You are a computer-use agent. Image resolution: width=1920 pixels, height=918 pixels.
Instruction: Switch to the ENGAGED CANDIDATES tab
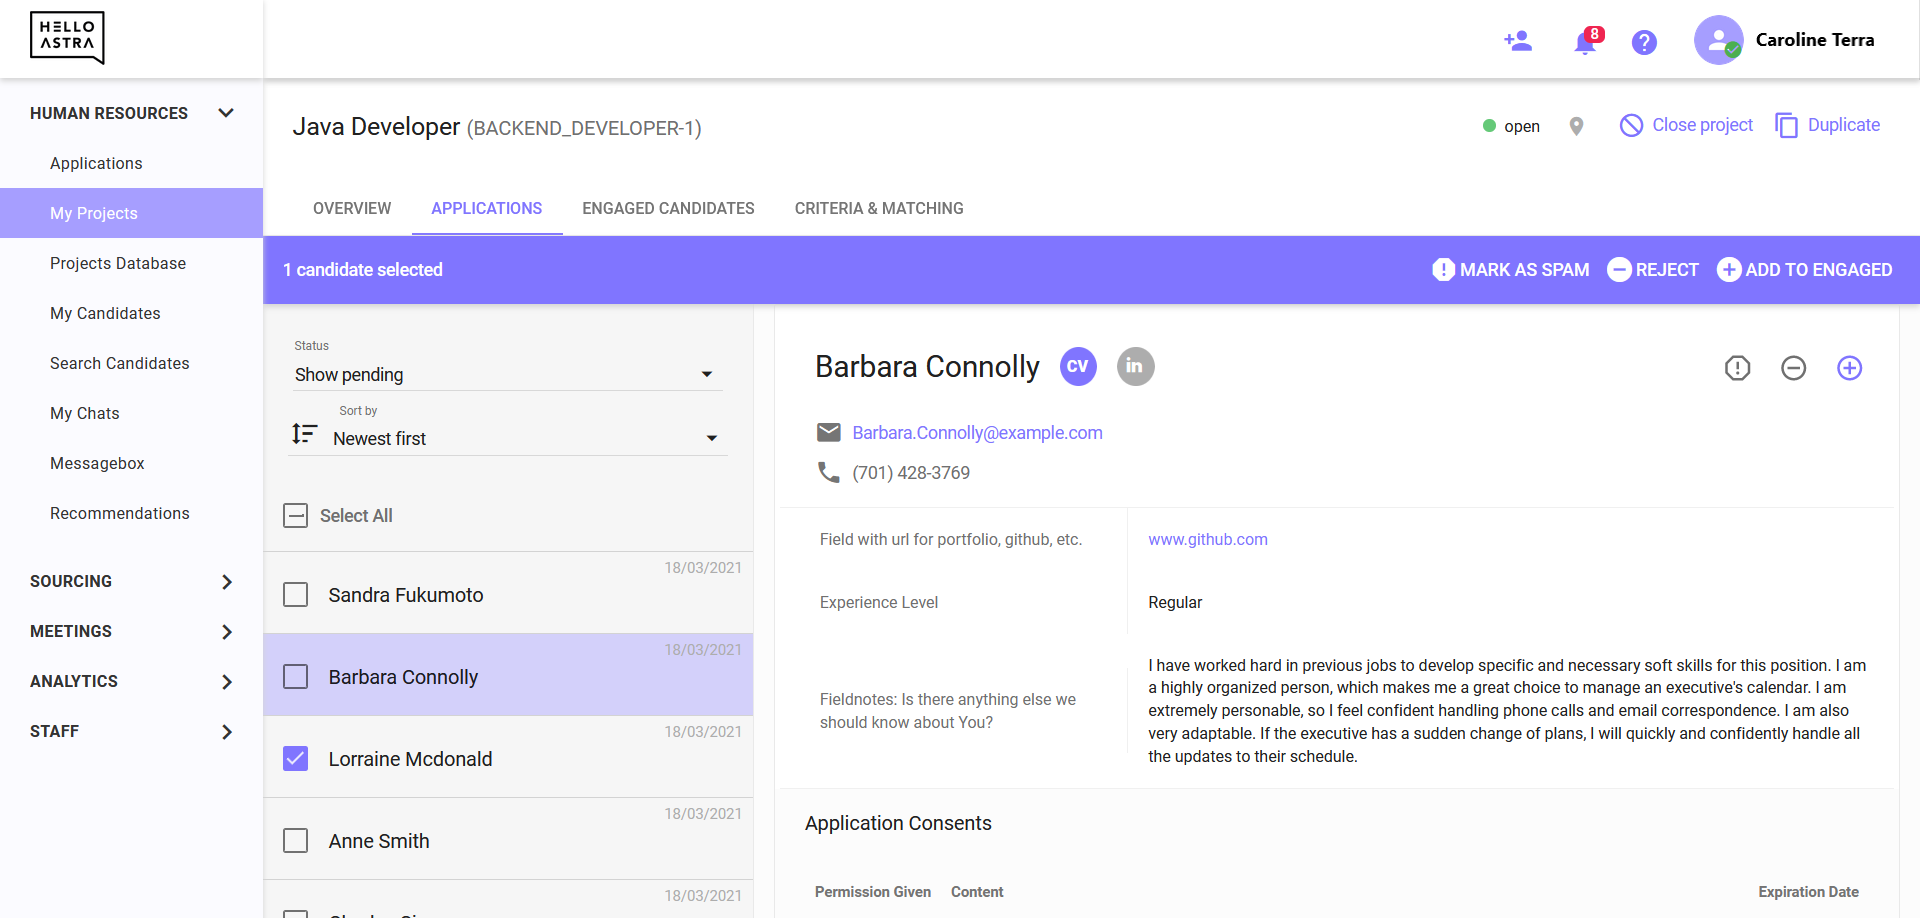pyautogui.click(x=667, y=208)
